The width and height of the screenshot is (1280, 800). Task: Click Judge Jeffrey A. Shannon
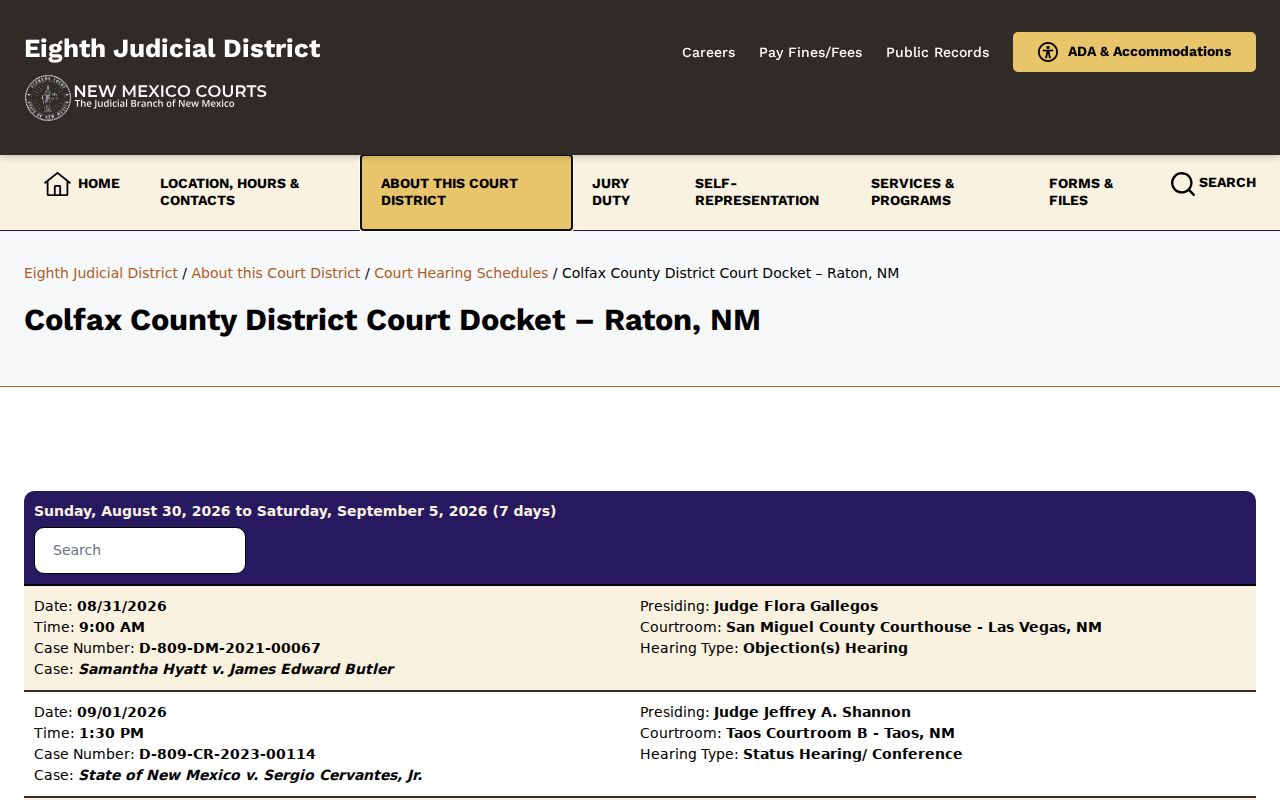(x=812, y=712)
